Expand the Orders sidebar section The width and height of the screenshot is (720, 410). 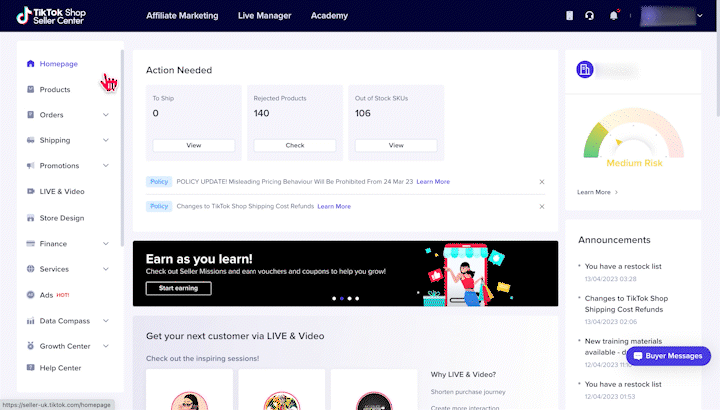(106, 115)
